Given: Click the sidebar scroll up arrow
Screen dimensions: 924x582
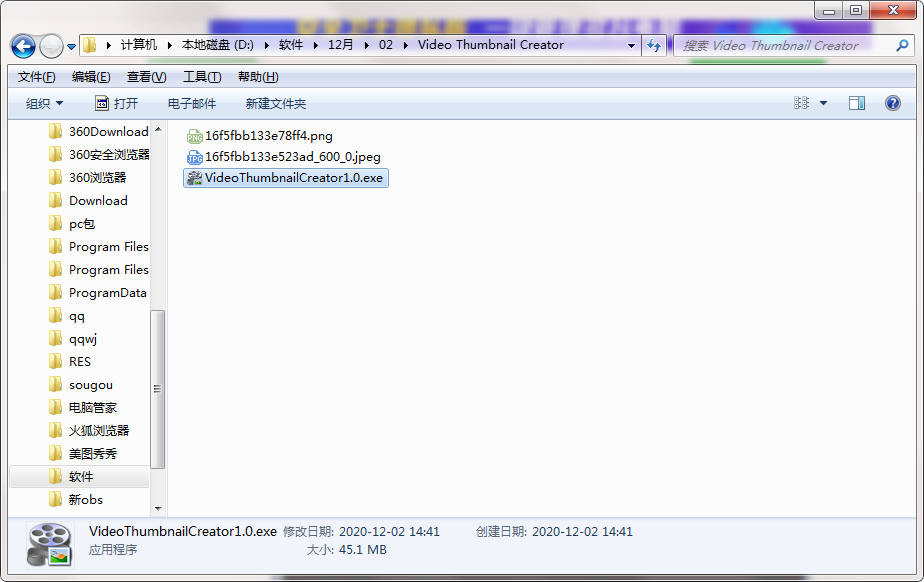Looking at the screenshot, I should pyautogui.click(x=158, y=129).
